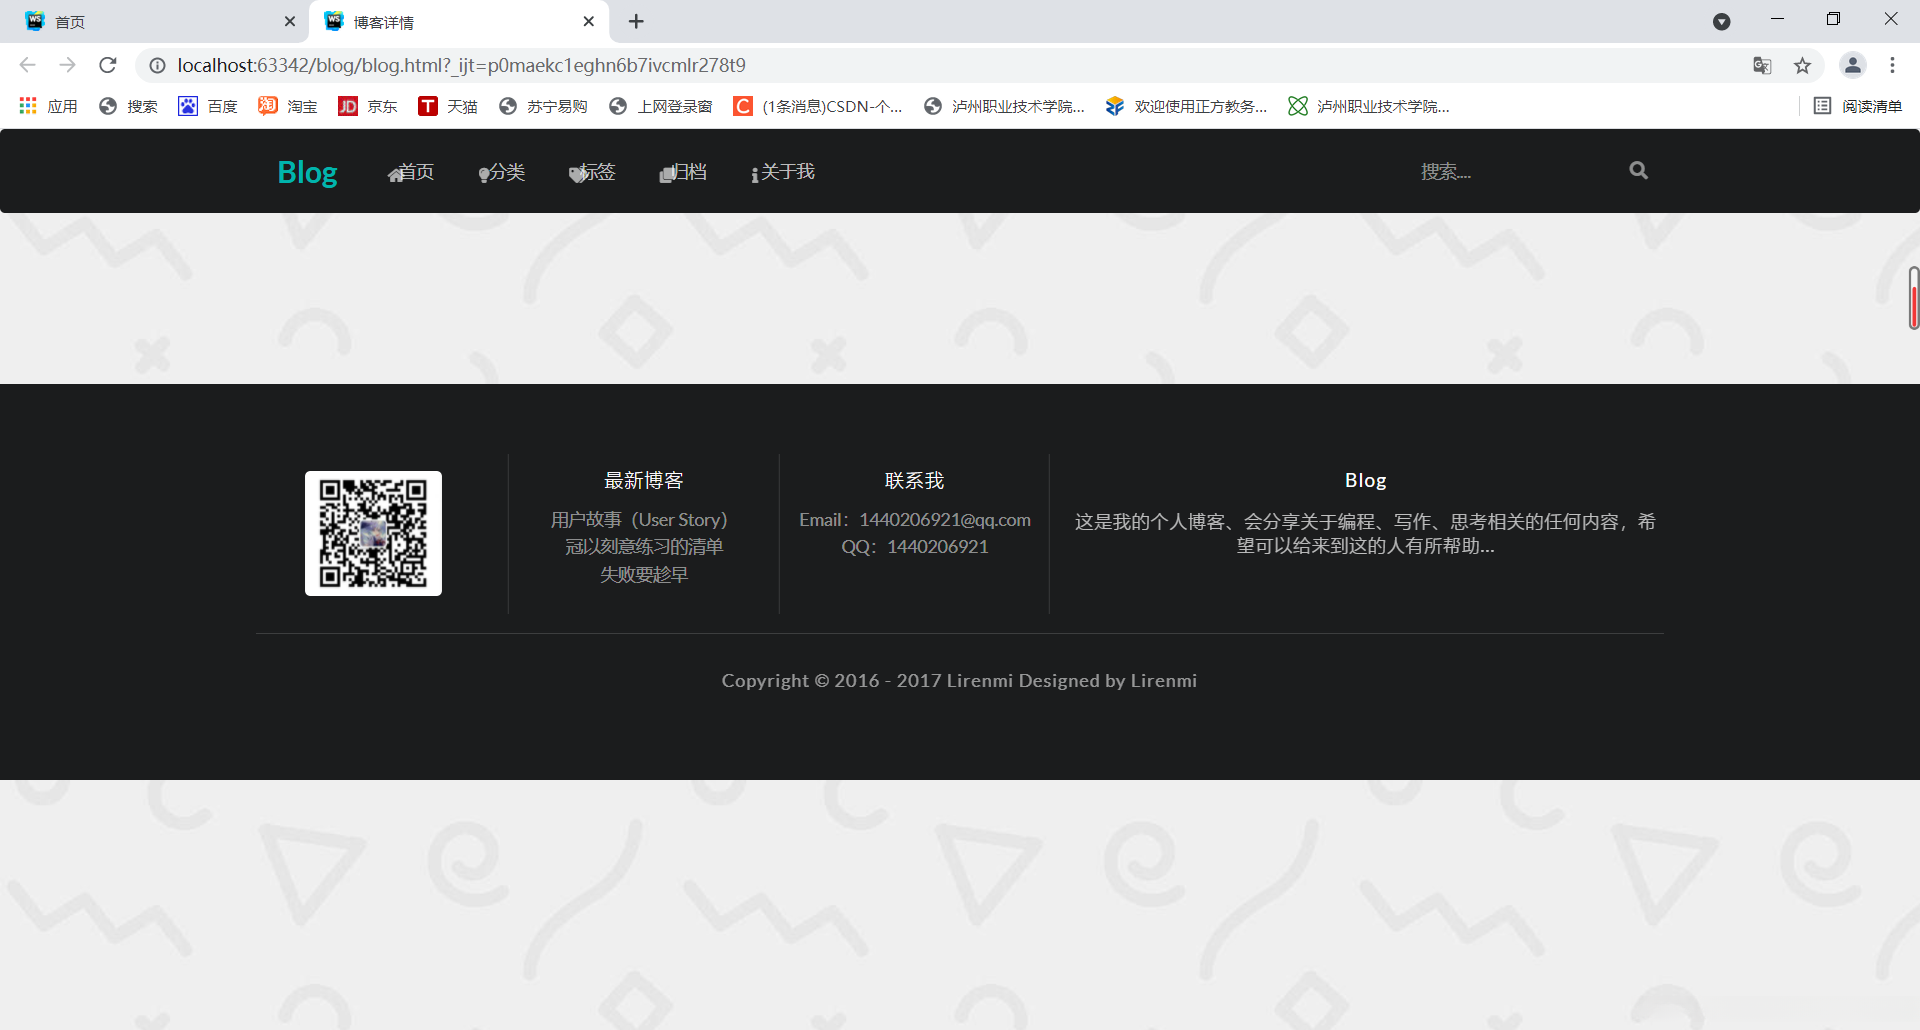Reload the current page
Image resolution: width=1920 pixels, height=1030 pixels.
point(107,65)
